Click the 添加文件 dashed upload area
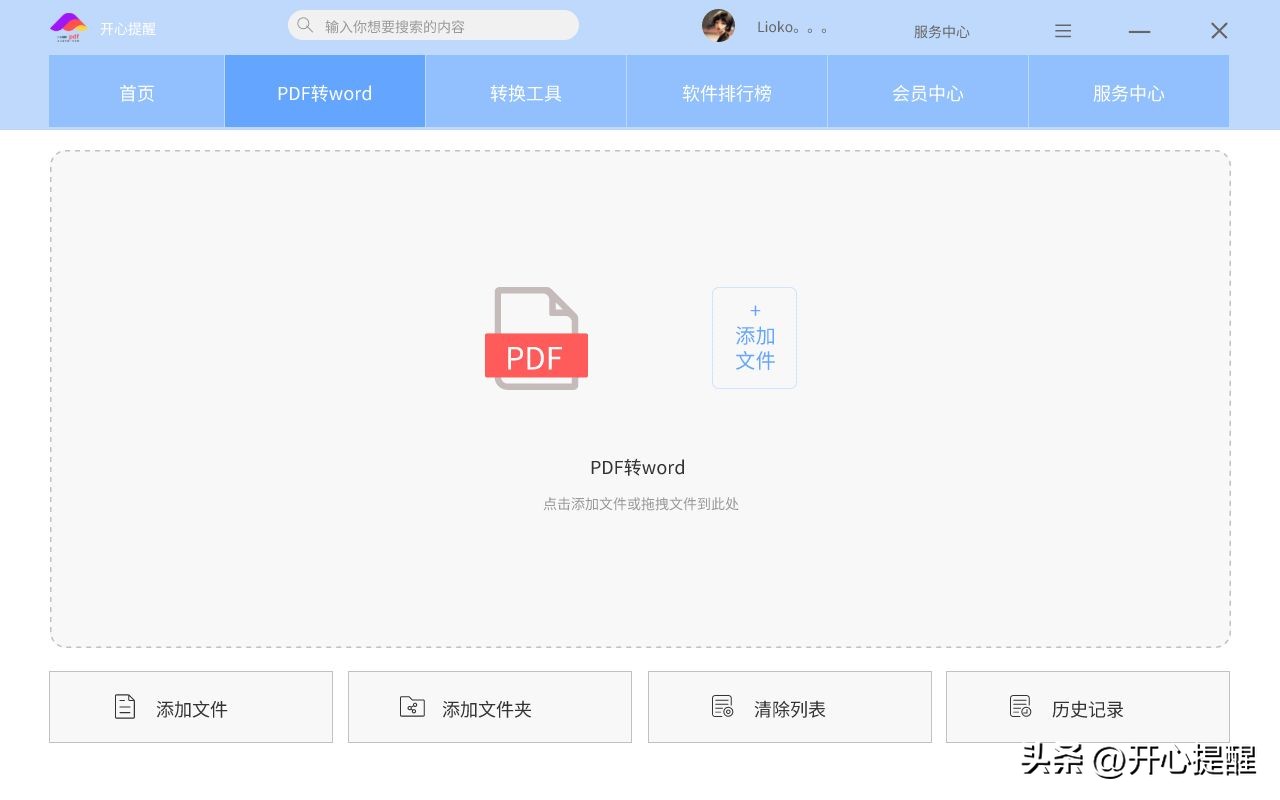This screenshot has width=1280, height=800. [x=754, y=337]
